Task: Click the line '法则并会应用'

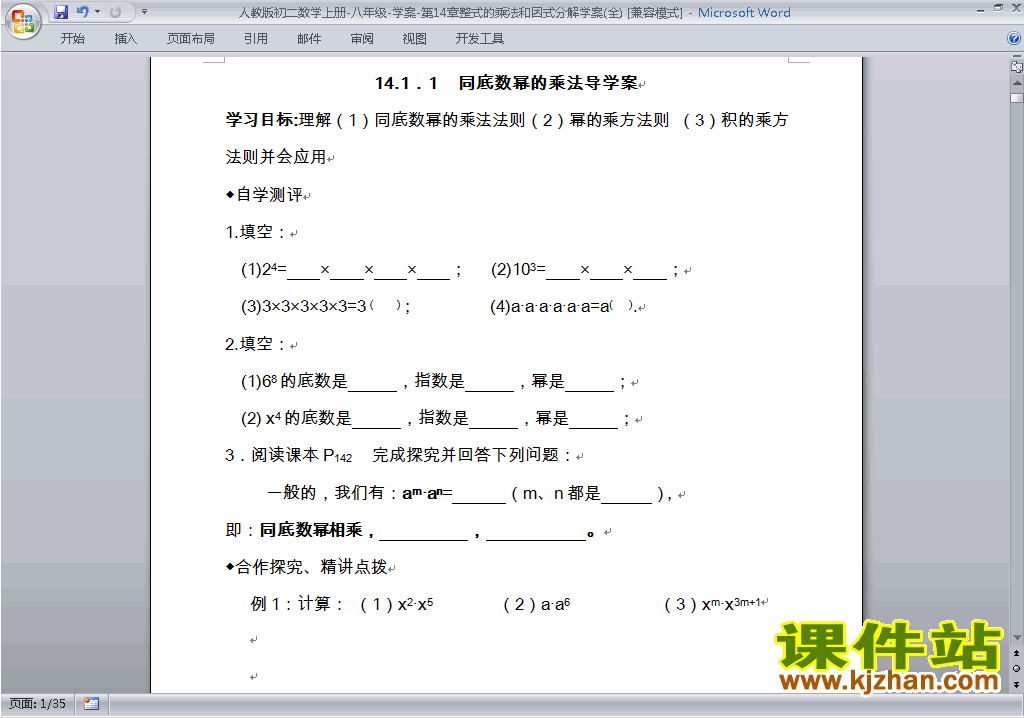Action: [x=276, y=157]
